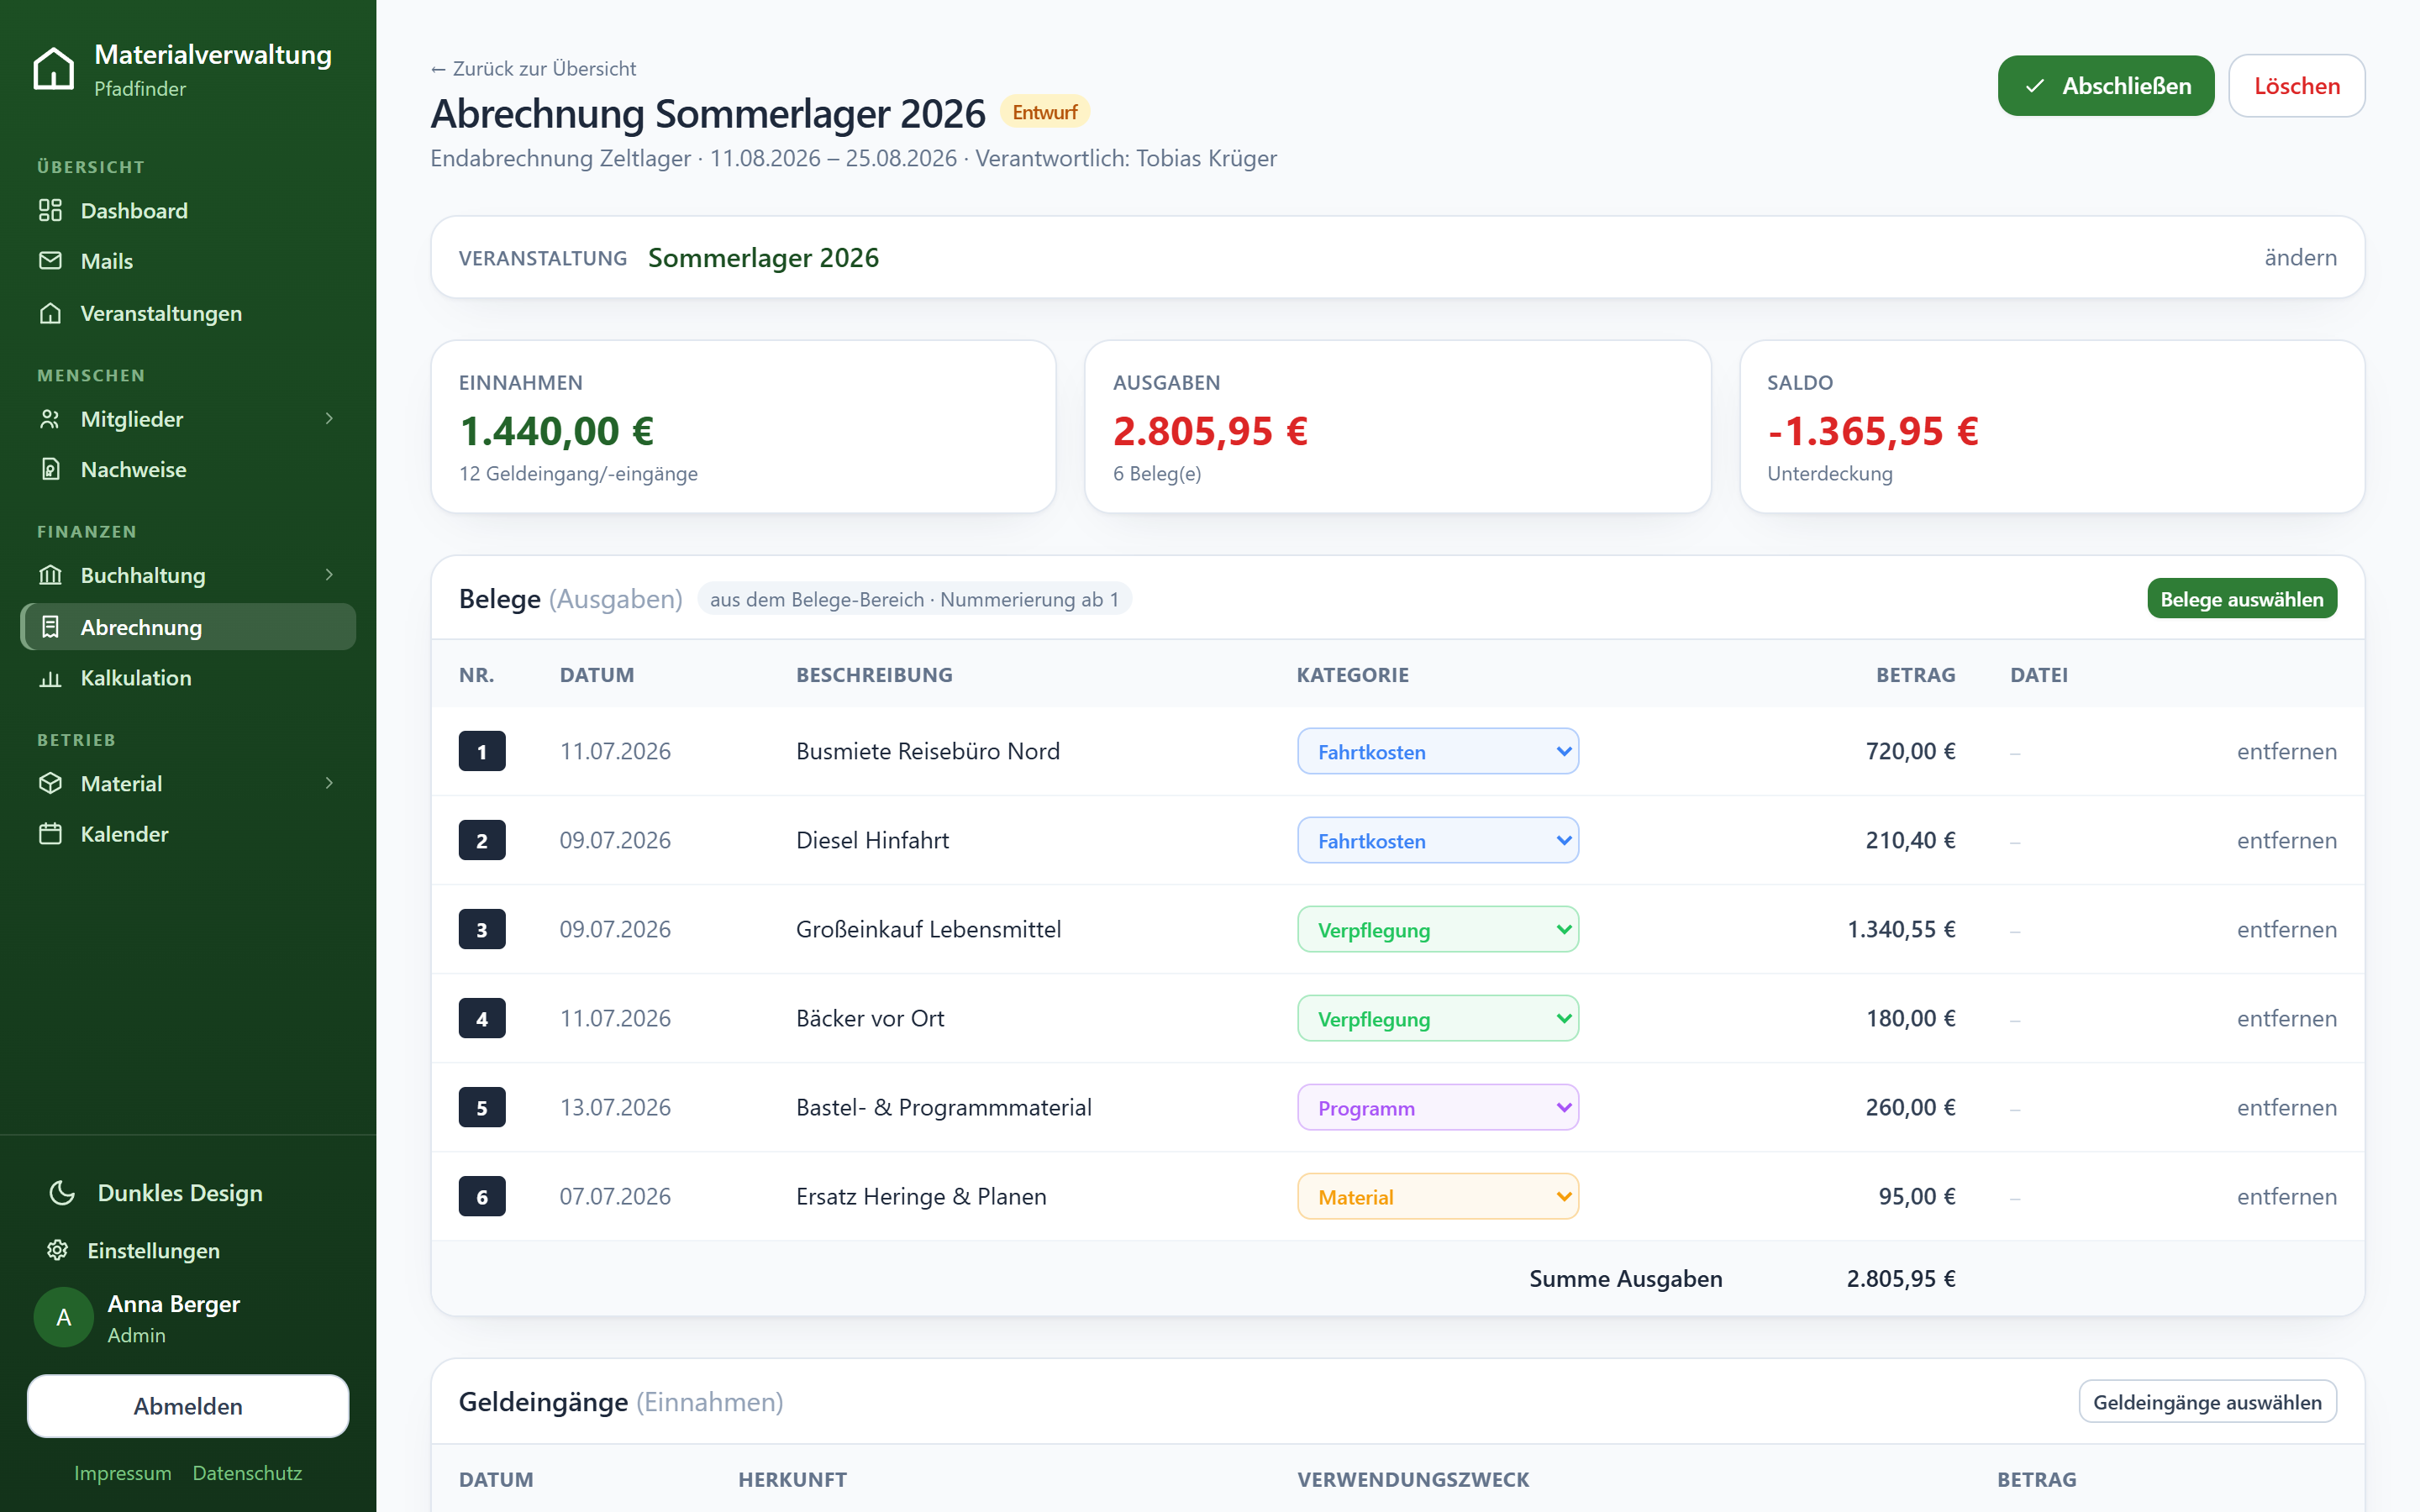
Task: Open Programm category dropdown for Bastelmaterial
Action: click(1438, 1107)
